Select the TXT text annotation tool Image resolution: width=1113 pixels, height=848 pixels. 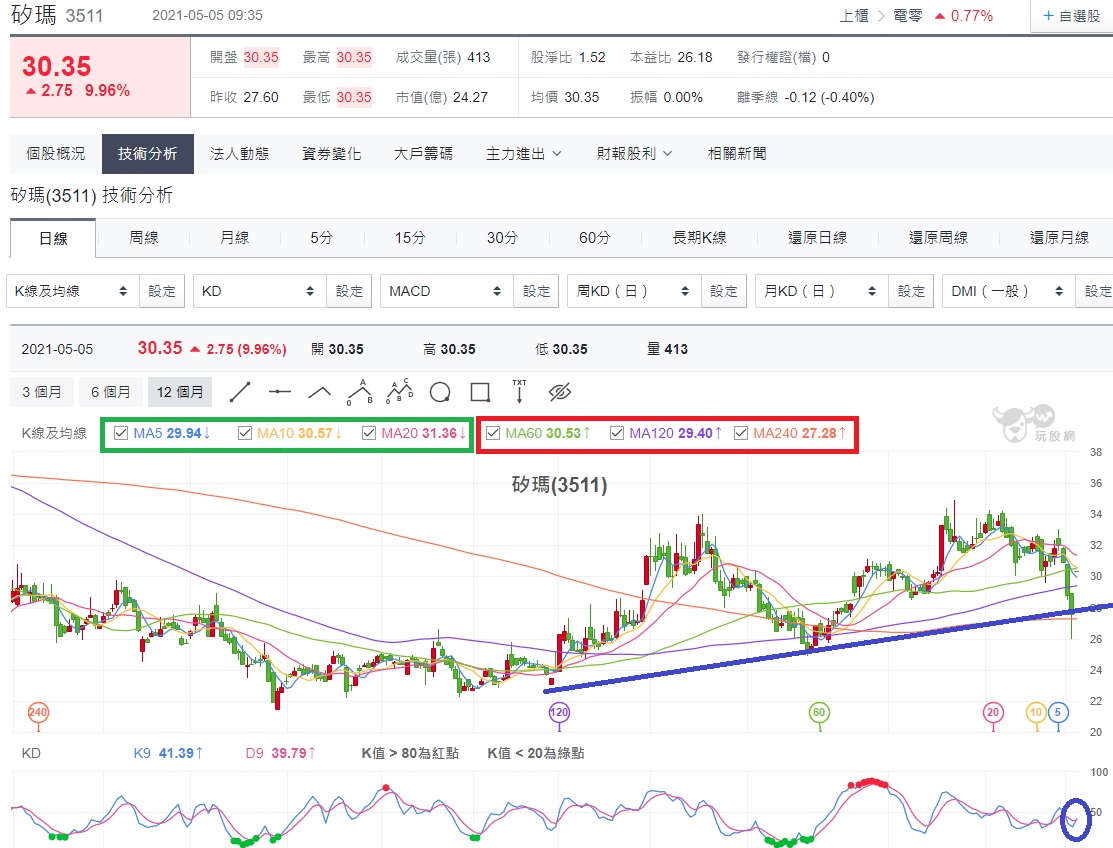click(x=520, y=391)
